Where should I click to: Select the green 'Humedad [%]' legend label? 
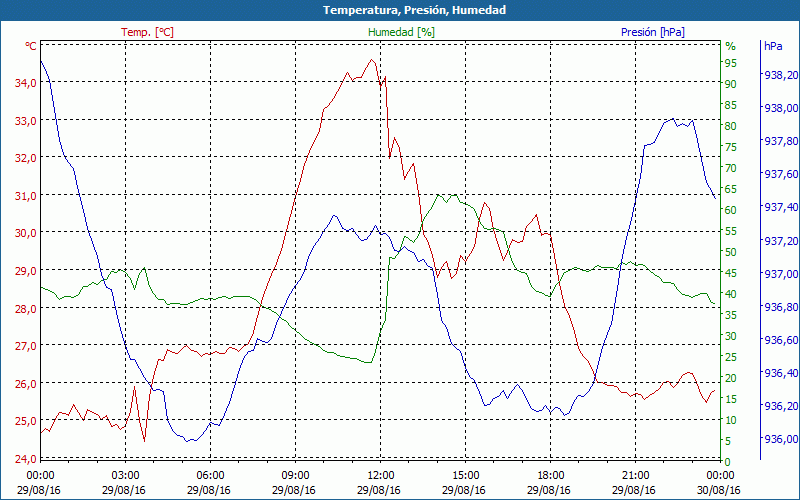[401, 32]
